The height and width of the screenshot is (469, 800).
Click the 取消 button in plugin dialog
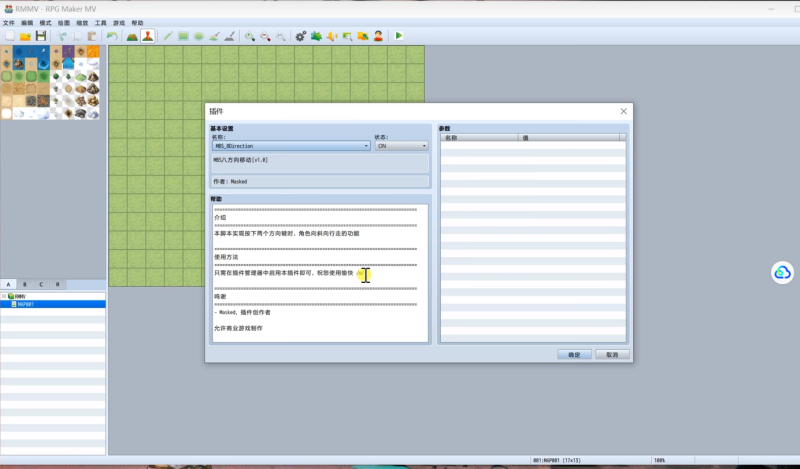coord(612,355)
